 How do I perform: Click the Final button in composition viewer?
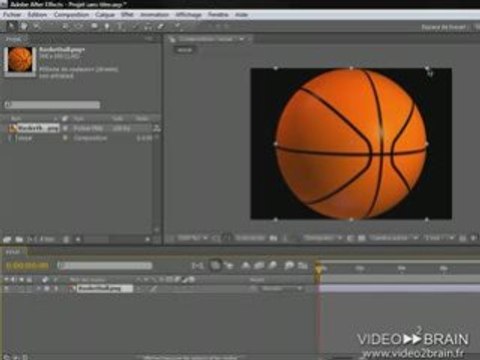[x=184, y=50]
